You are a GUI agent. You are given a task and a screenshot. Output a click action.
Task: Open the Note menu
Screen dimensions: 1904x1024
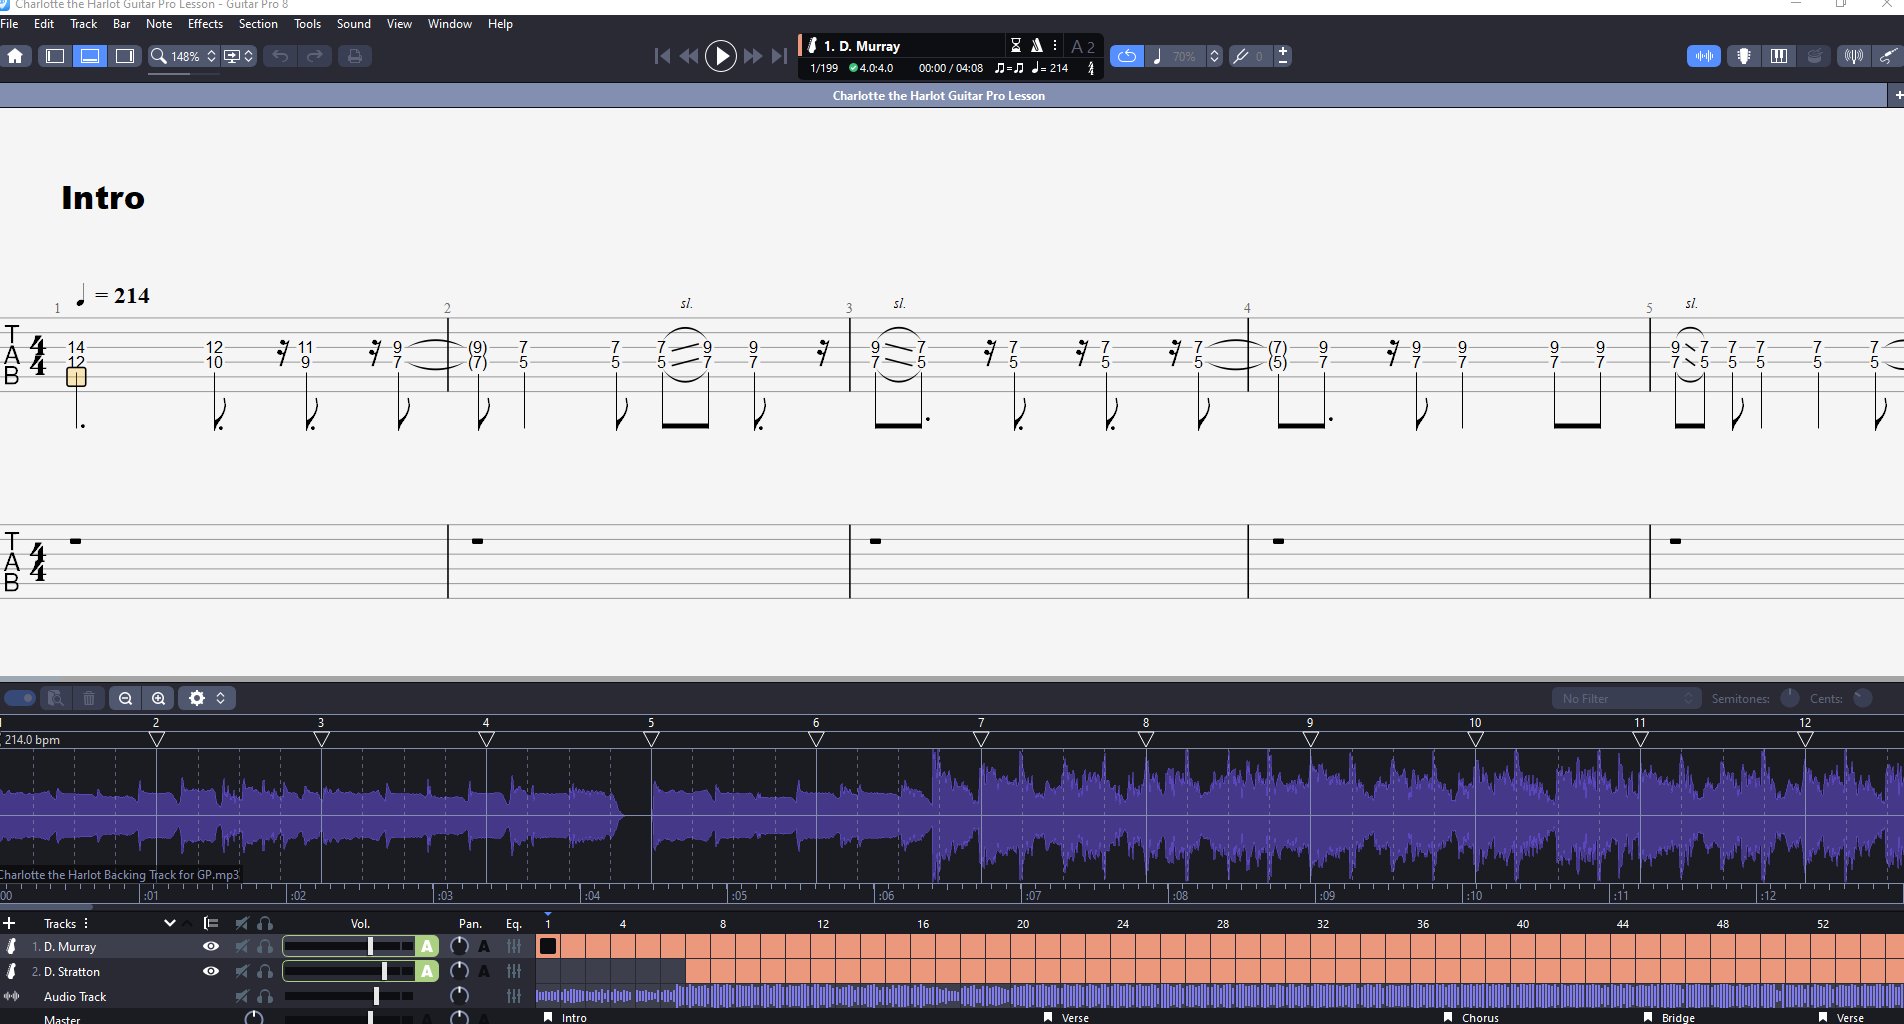159,24
